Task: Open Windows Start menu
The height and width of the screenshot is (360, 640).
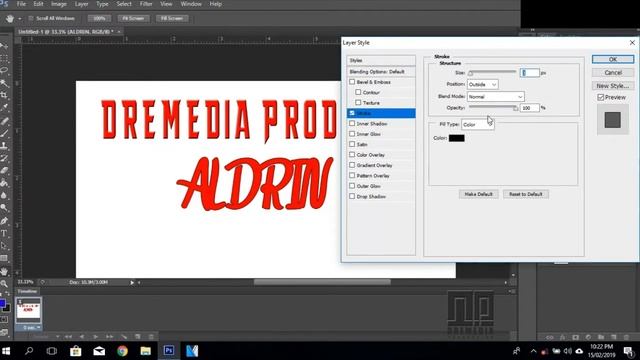Action: coord(6,351)
